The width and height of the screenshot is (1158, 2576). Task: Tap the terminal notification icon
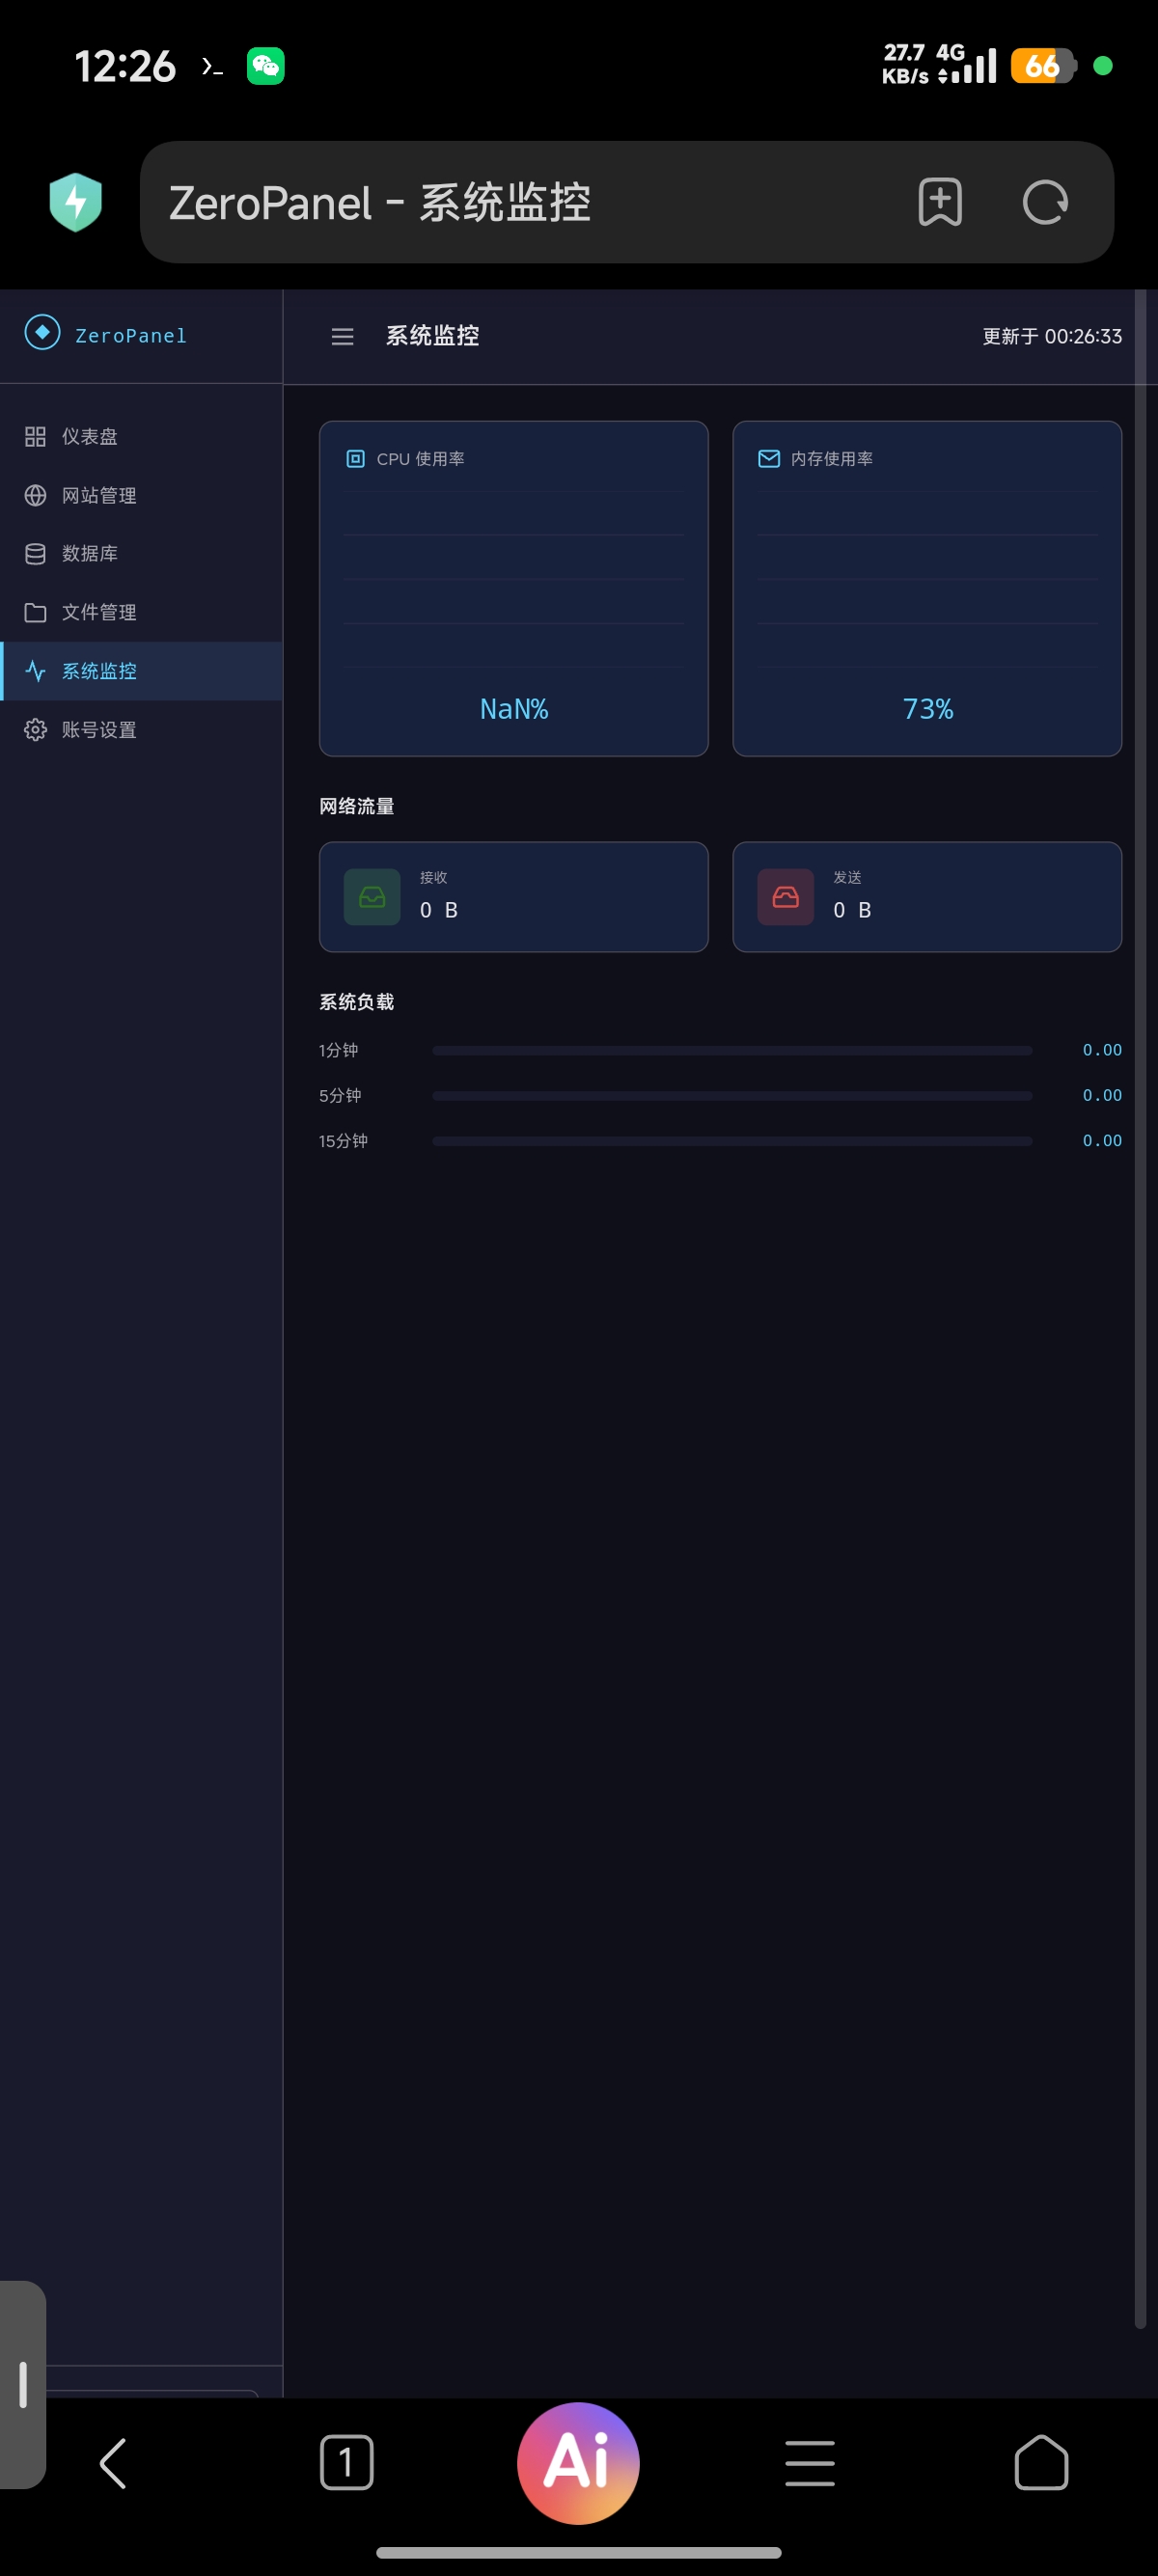pyautogui.click(x=212, y=67)
